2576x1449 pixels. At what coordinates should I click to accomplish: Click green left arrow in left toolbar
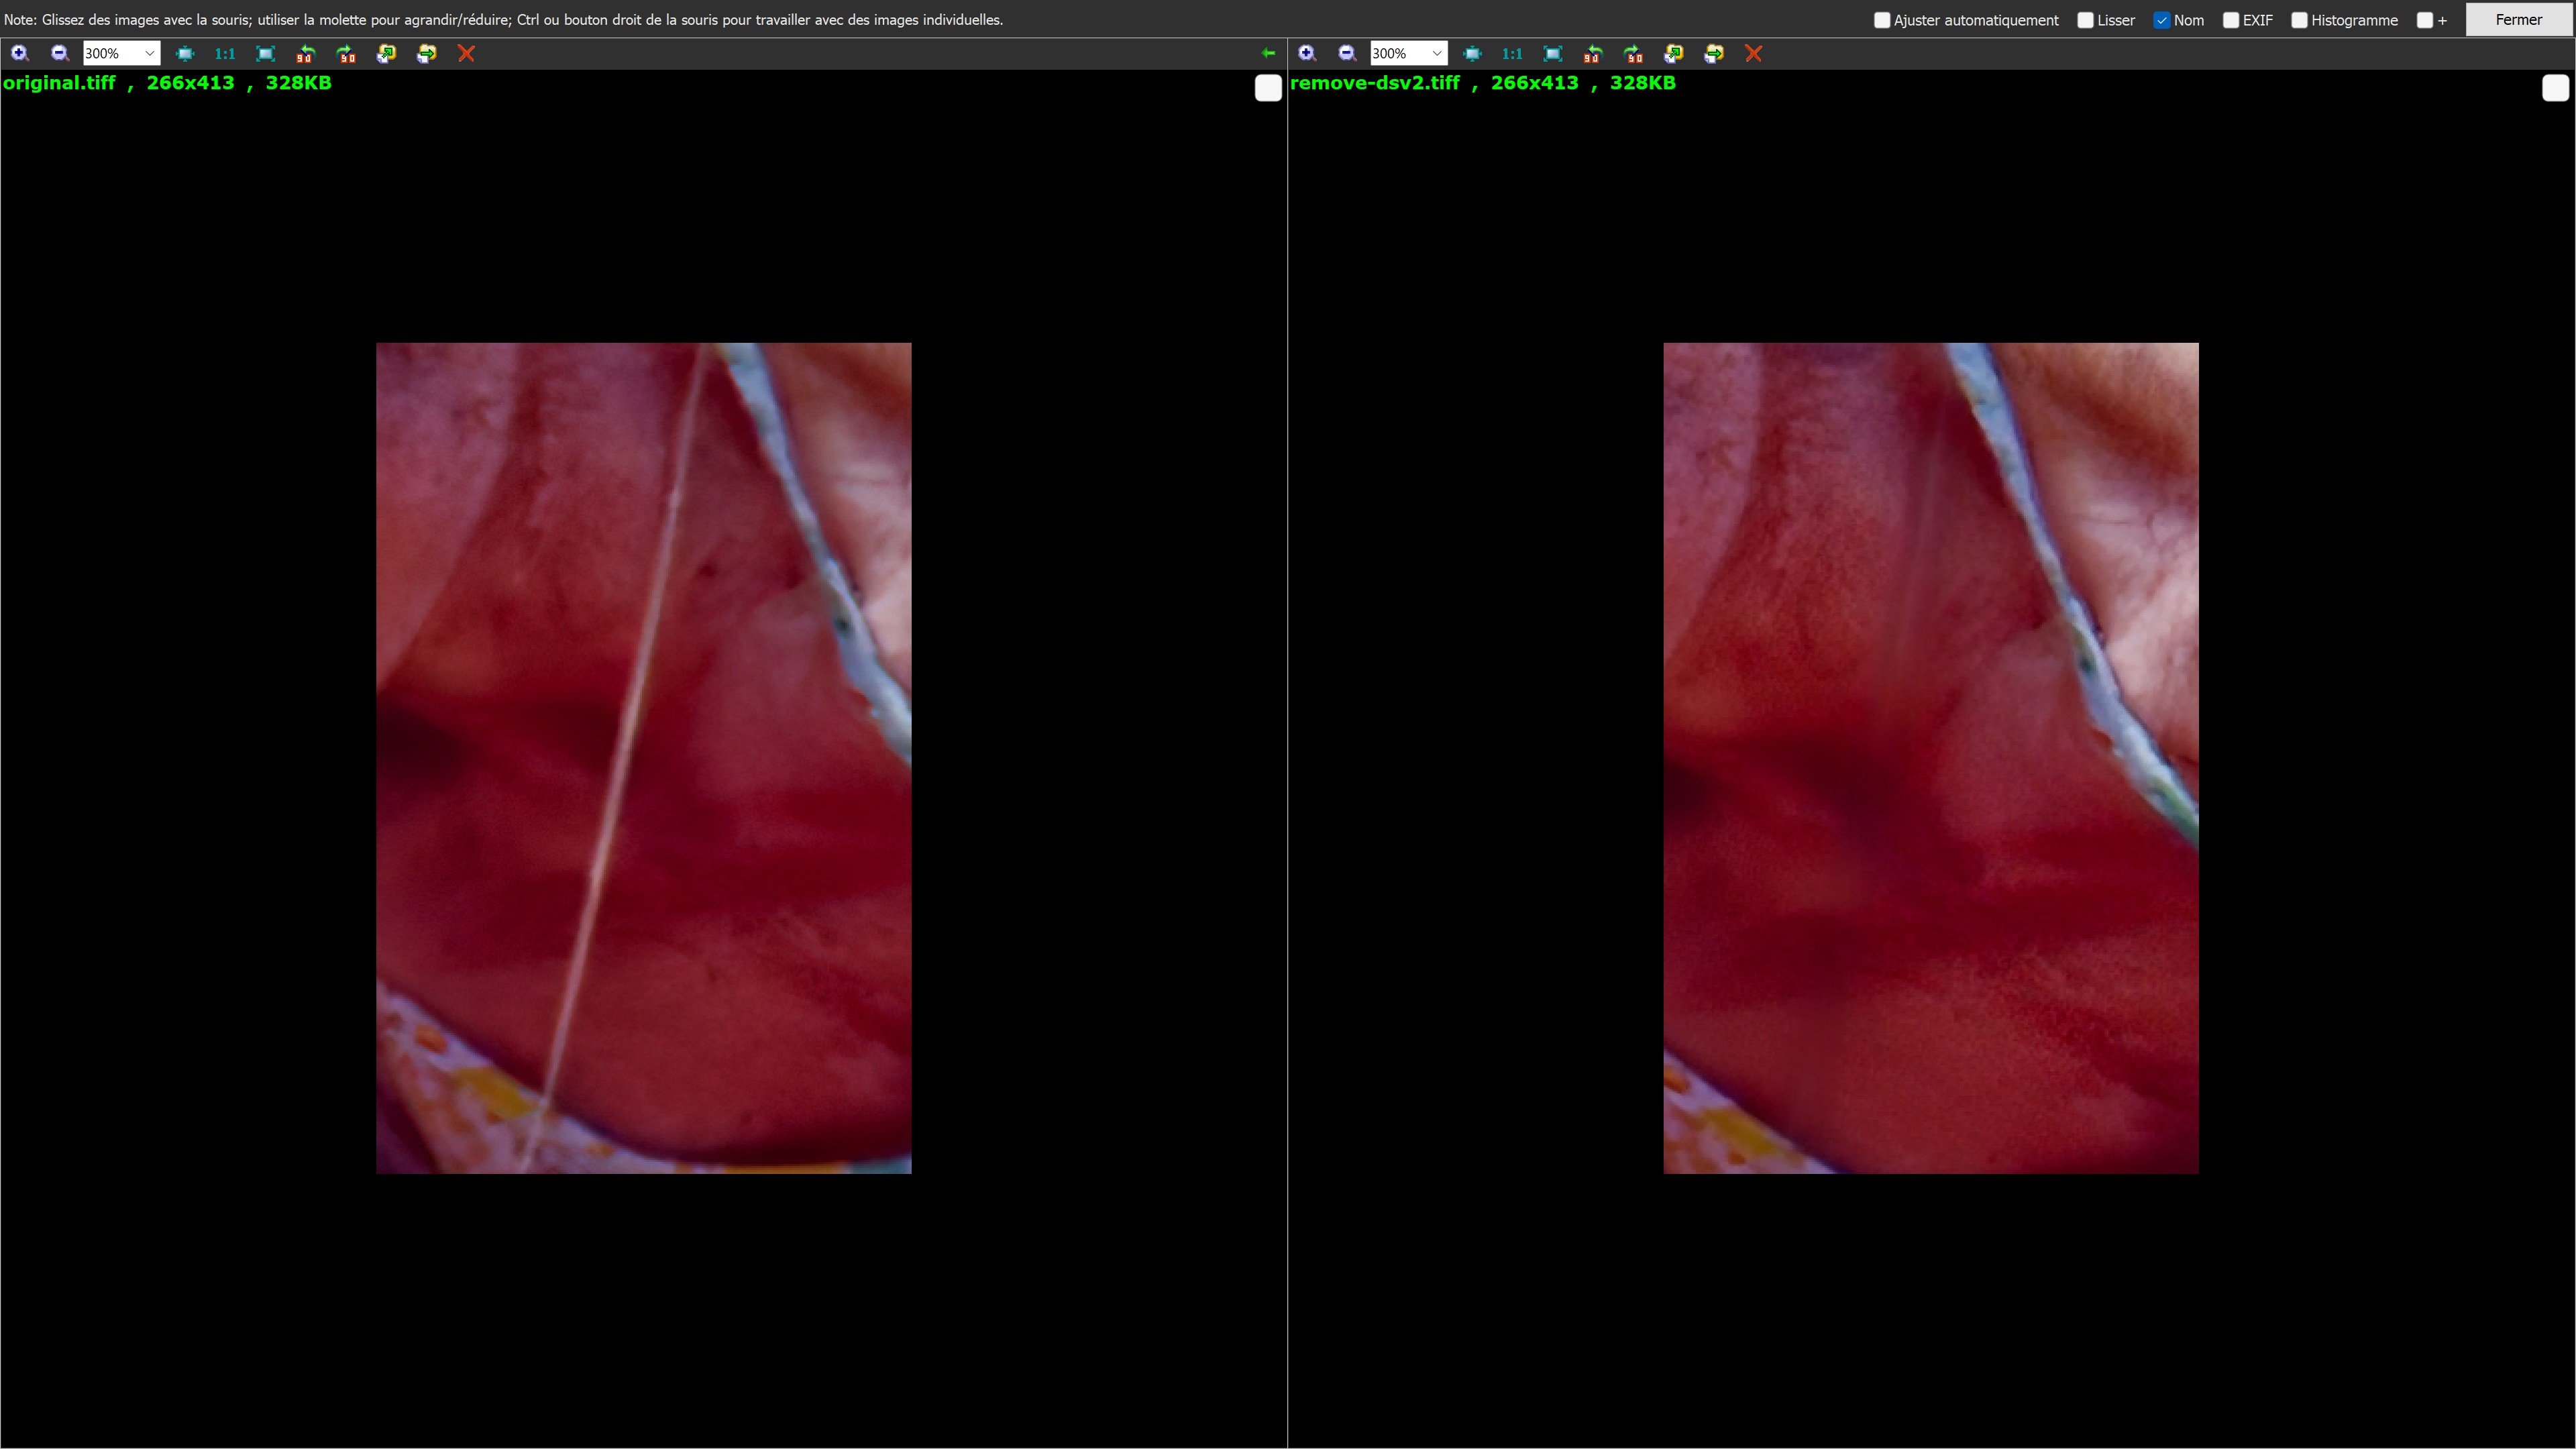[1268, 53]
